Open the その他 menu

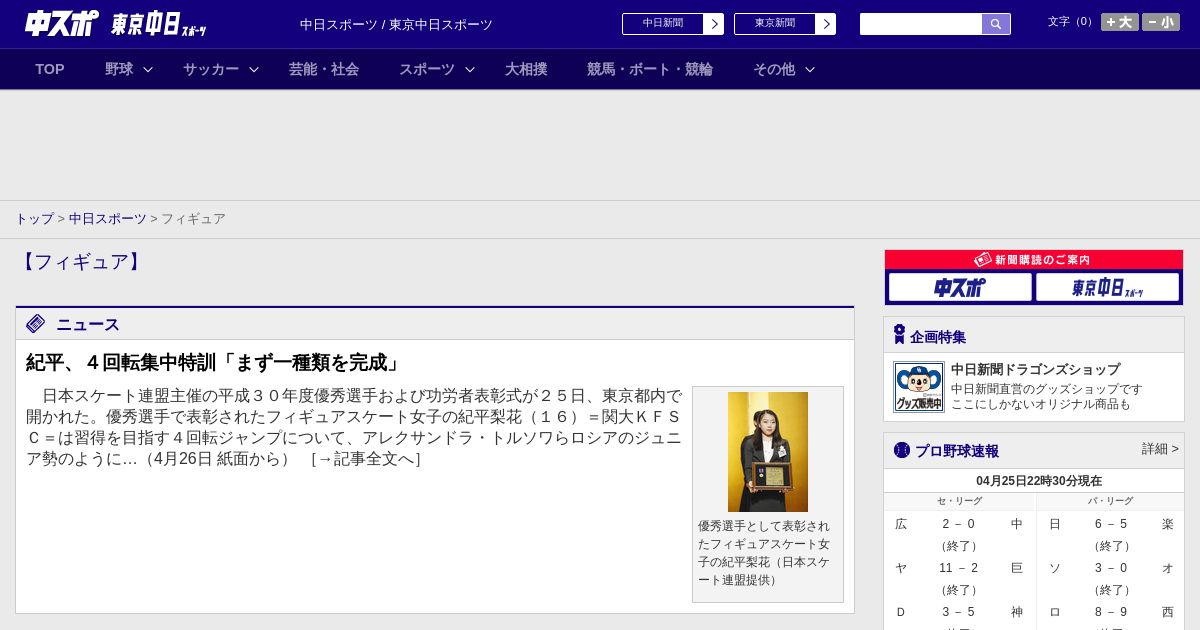tap(774, 69)
